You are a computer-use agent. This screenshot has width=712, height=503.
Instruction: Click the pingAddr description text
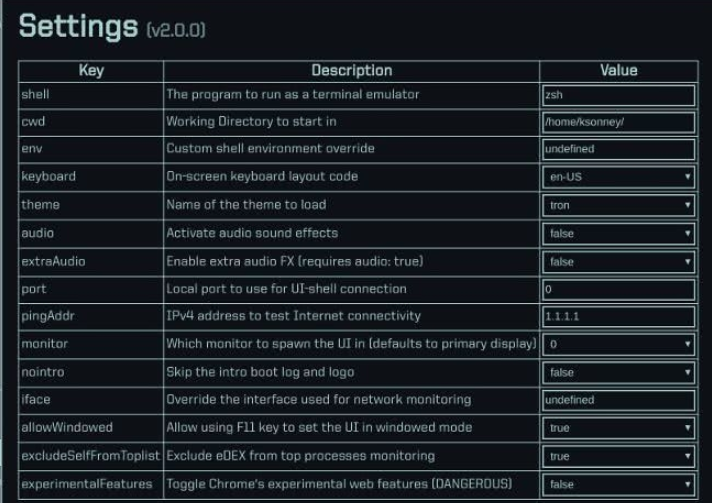pyautogui.click(x=293, y=316)
